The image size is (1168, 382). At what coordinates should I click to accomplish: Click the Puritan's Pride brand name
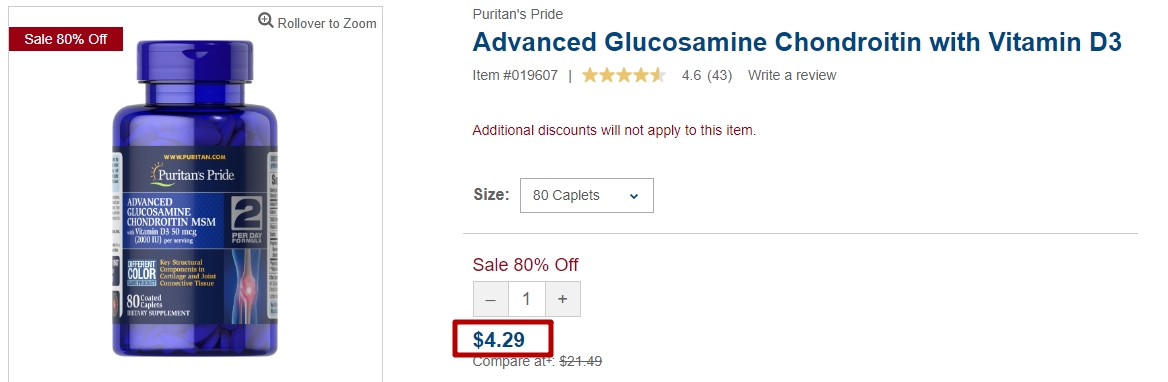coord(518,14)
